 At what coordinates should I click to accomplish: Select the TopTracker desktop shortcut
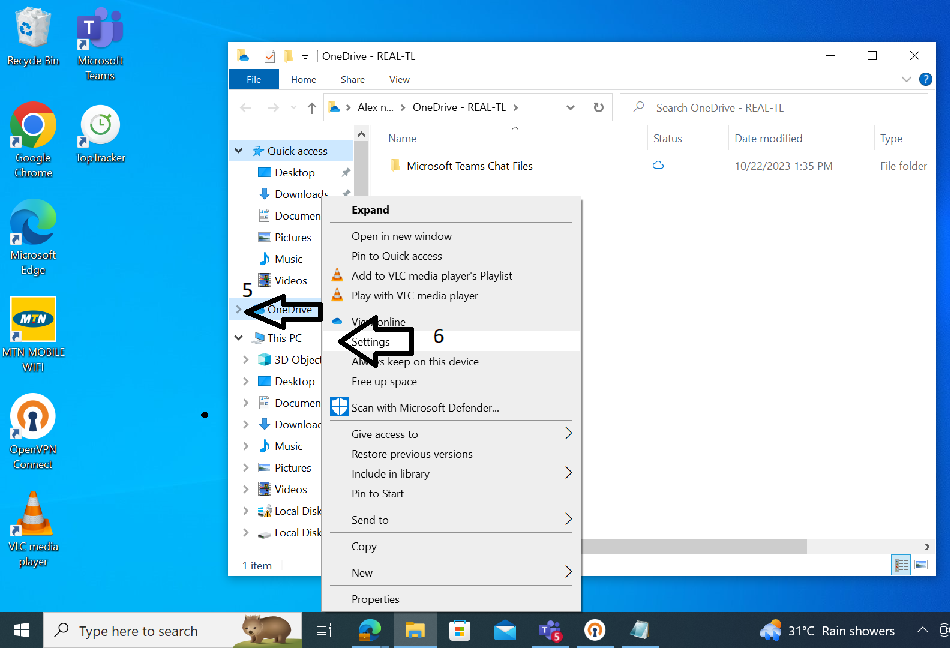101,135
